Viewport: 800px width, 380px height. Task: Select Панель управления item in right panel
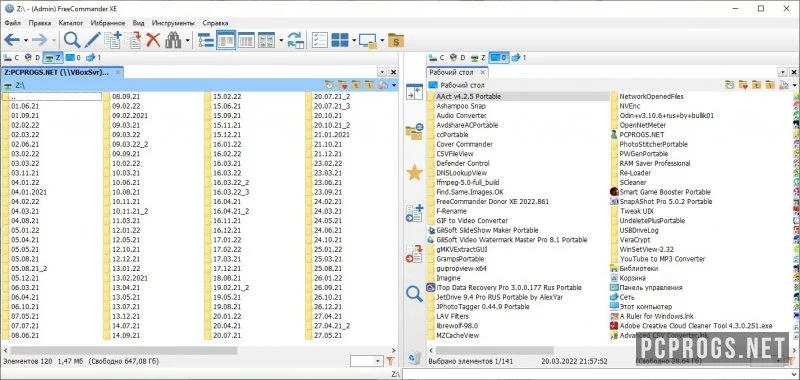tap(646, 288)
